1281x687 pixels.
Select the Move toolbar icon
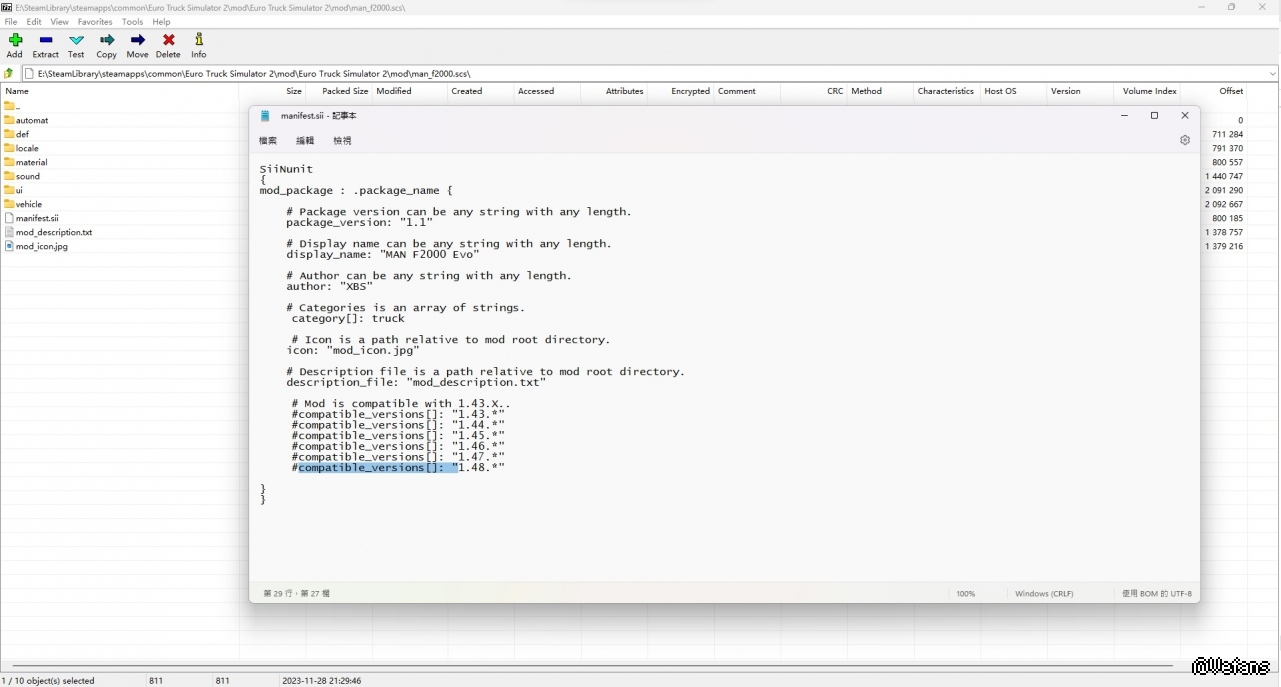click(138, 41)
